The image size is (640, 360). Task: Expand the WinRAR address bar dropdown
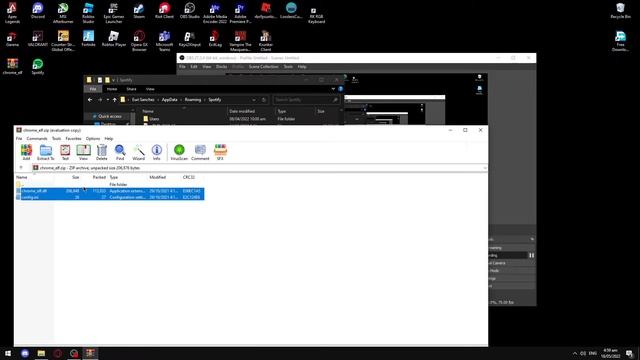[x=484, y=168]
